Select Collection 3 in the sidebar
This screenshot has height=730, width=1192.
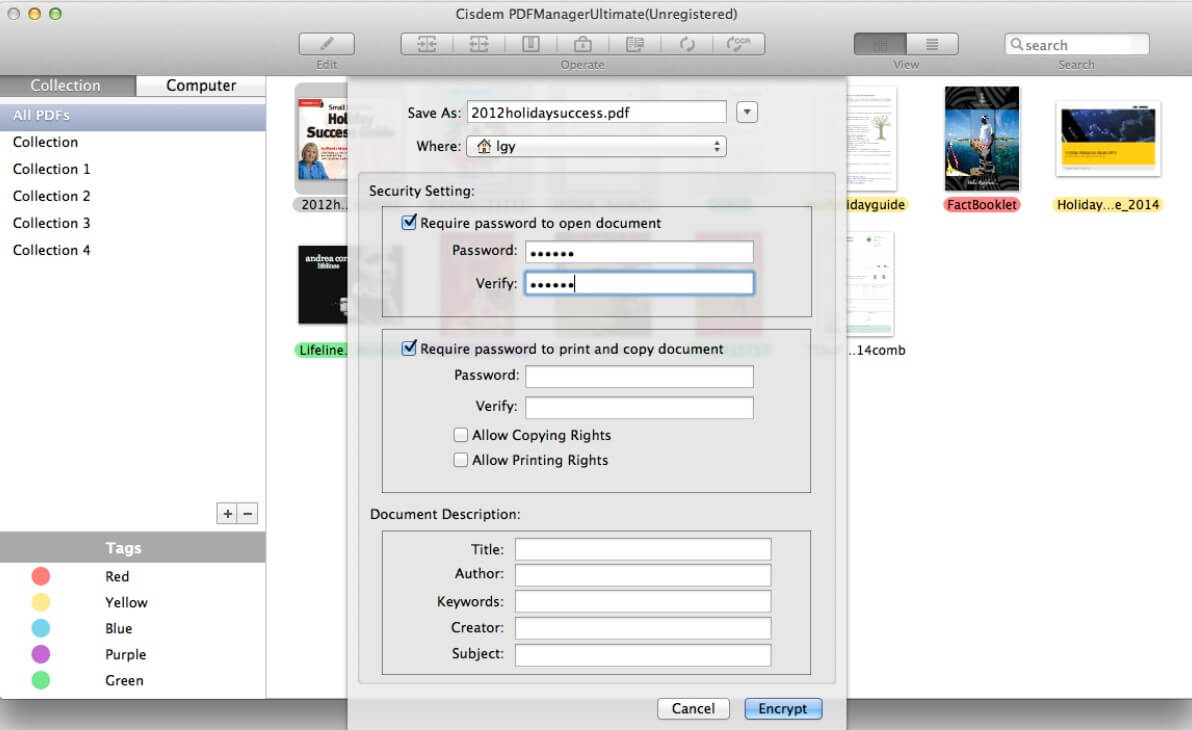51,222
